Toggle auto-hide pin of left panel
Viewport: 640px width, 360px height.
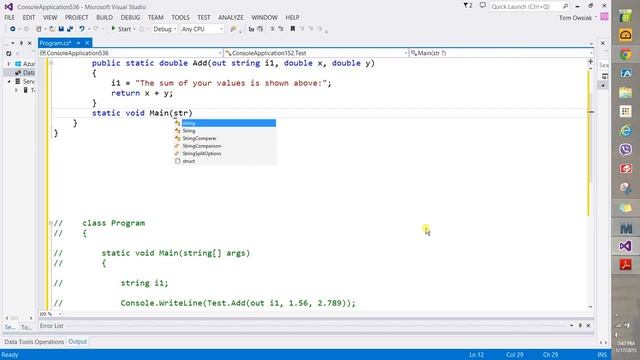point(21,43)
